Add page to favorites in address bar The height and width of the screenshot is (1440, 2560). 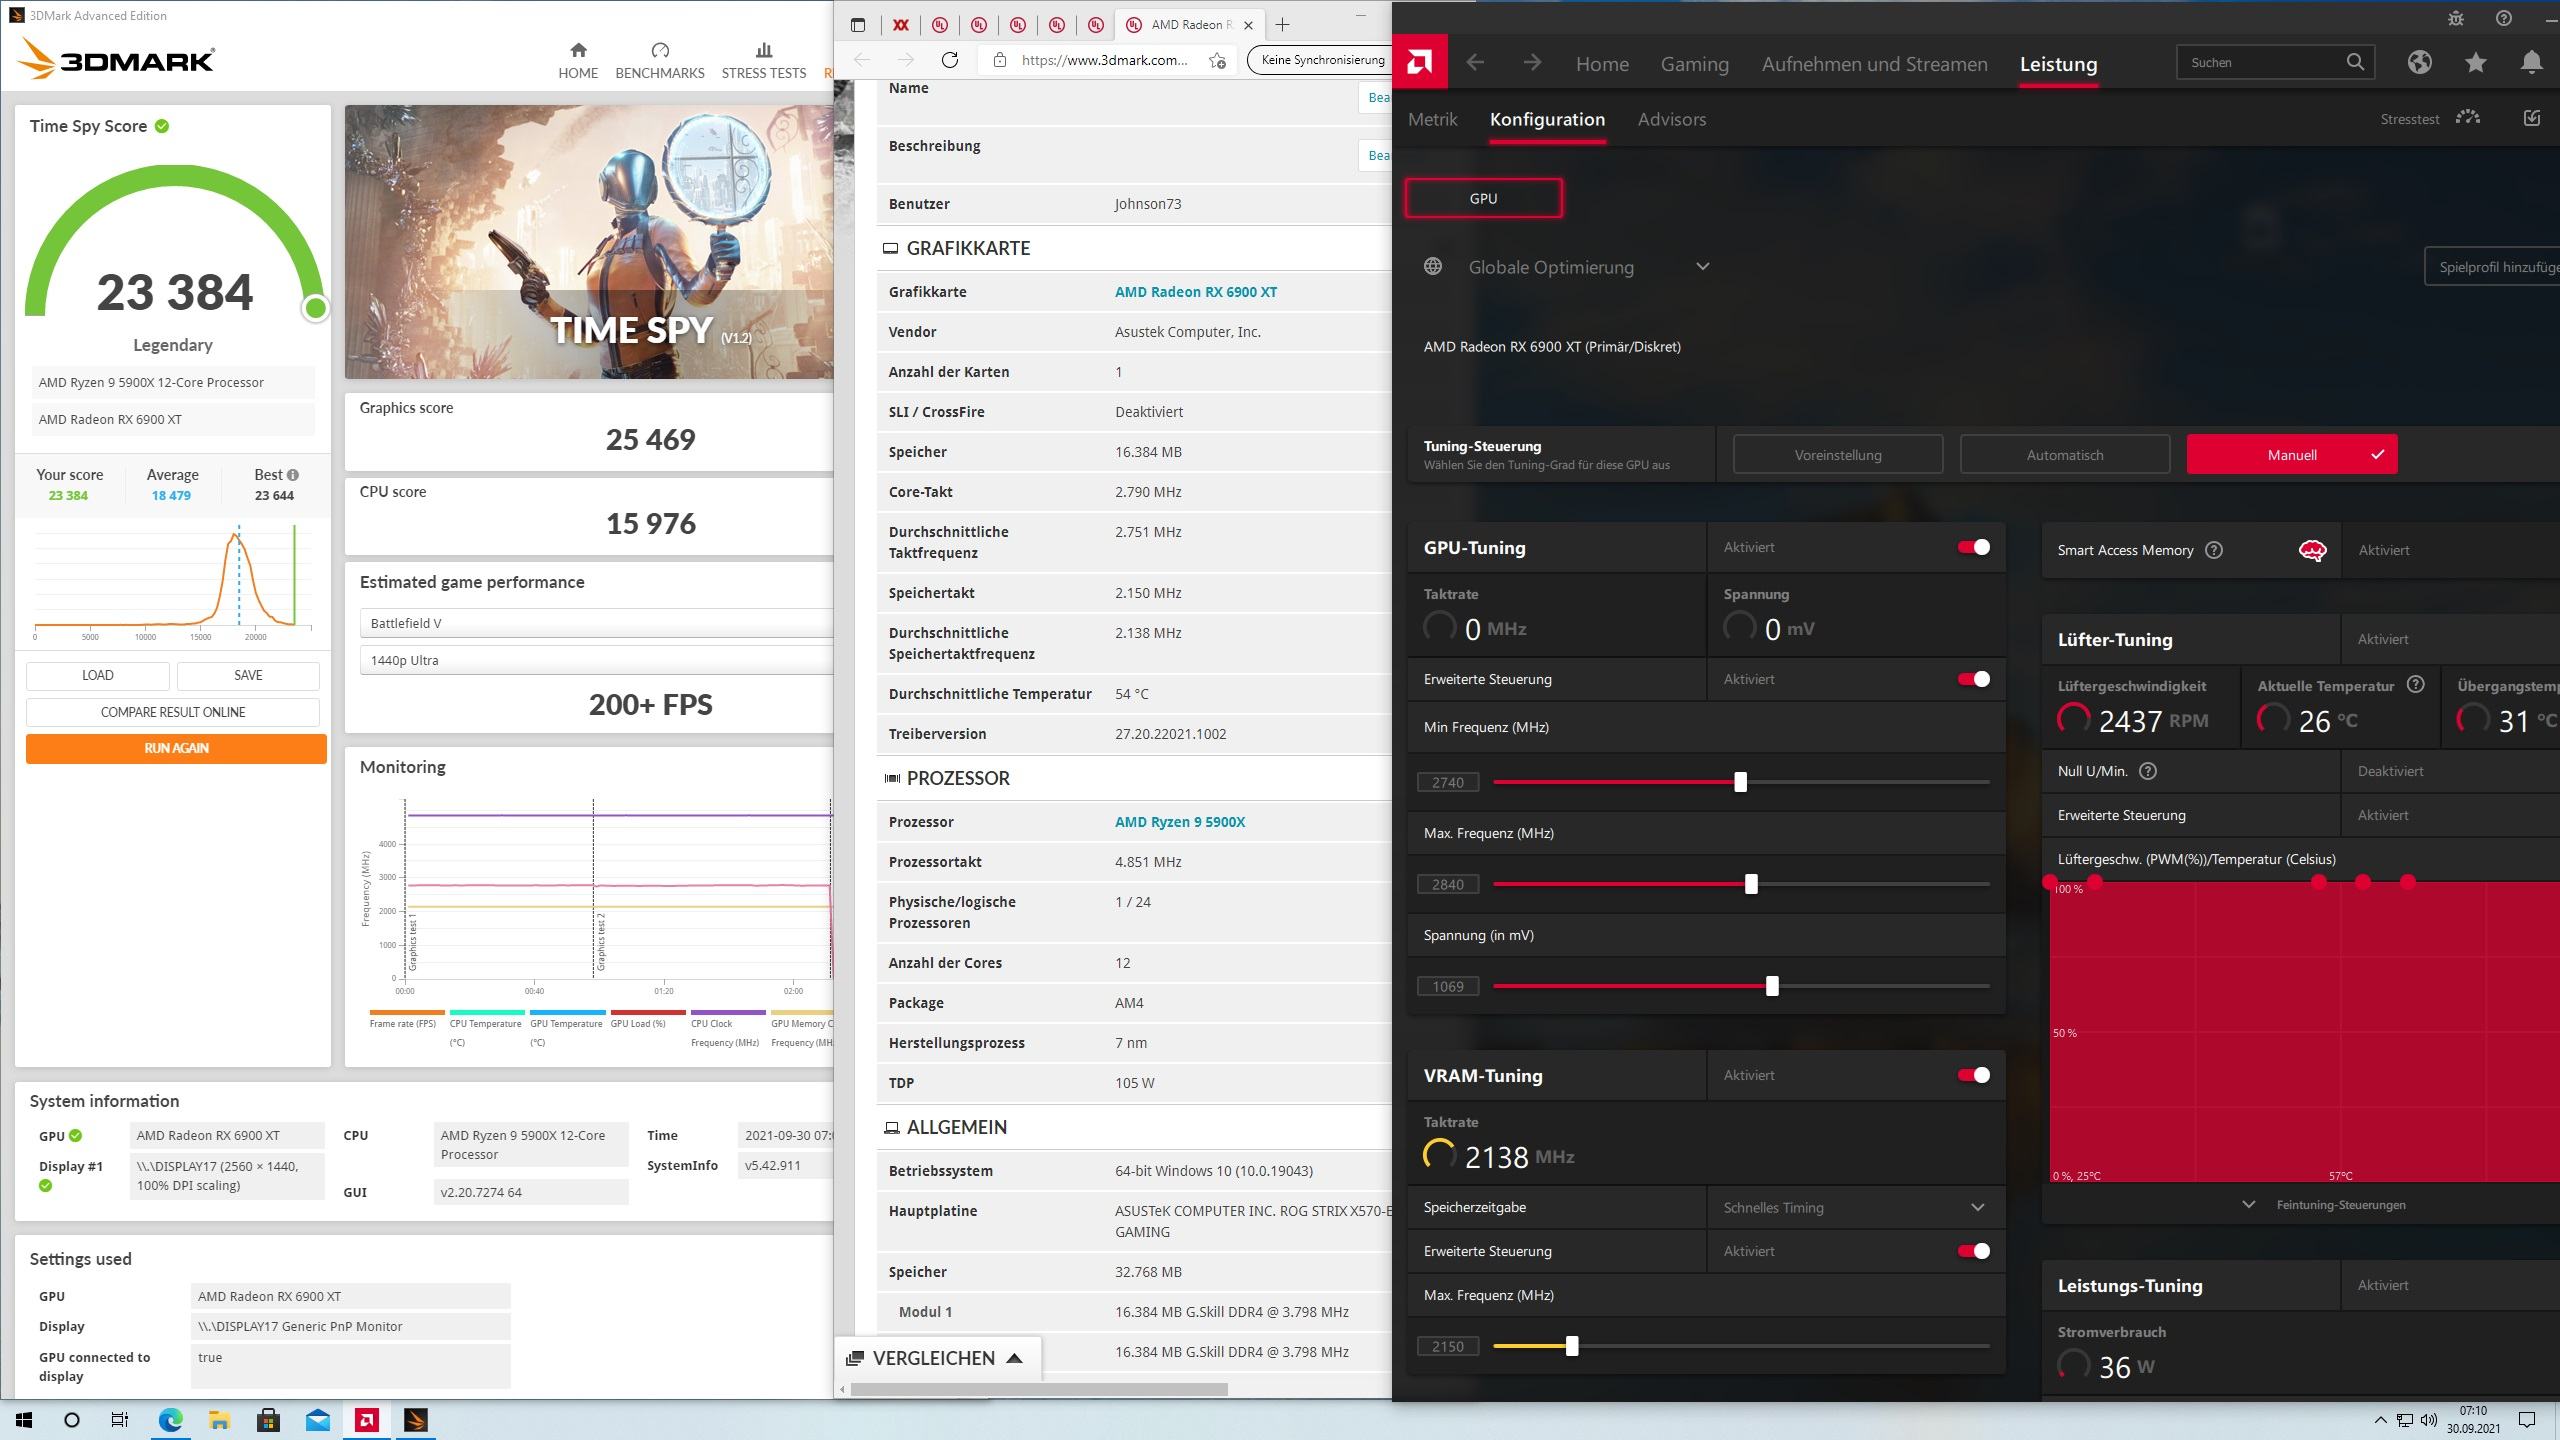(1217, 60)
